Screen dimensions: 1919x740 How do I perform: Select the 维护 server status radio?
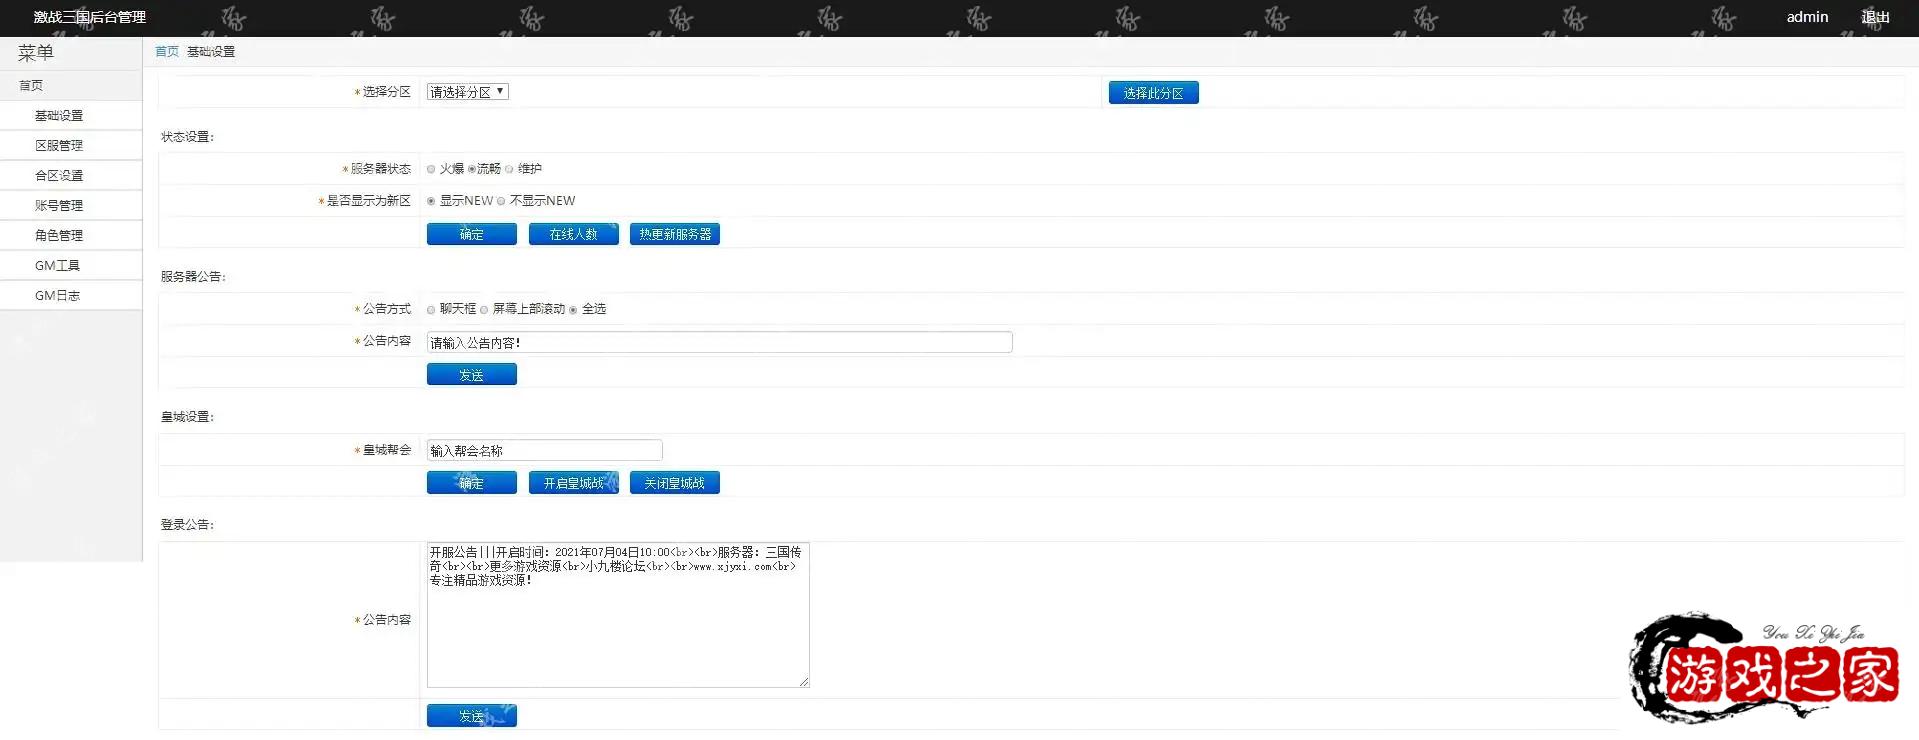(x=509, y=170)
